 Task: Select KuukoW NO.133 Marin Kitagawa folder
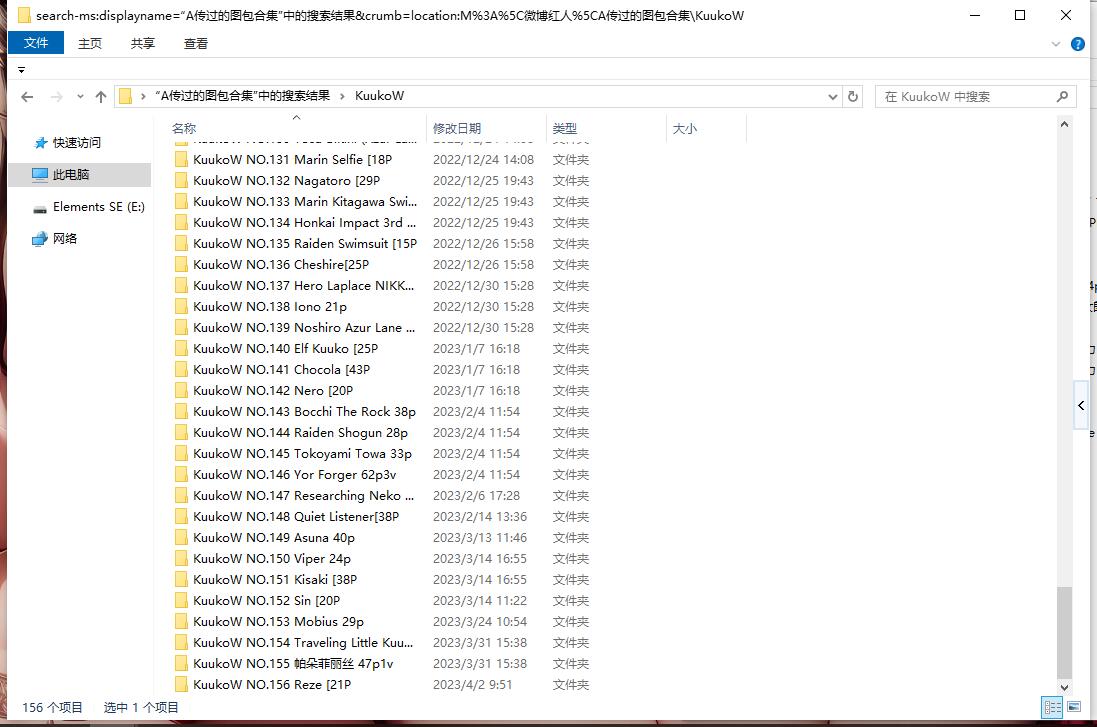305,202
